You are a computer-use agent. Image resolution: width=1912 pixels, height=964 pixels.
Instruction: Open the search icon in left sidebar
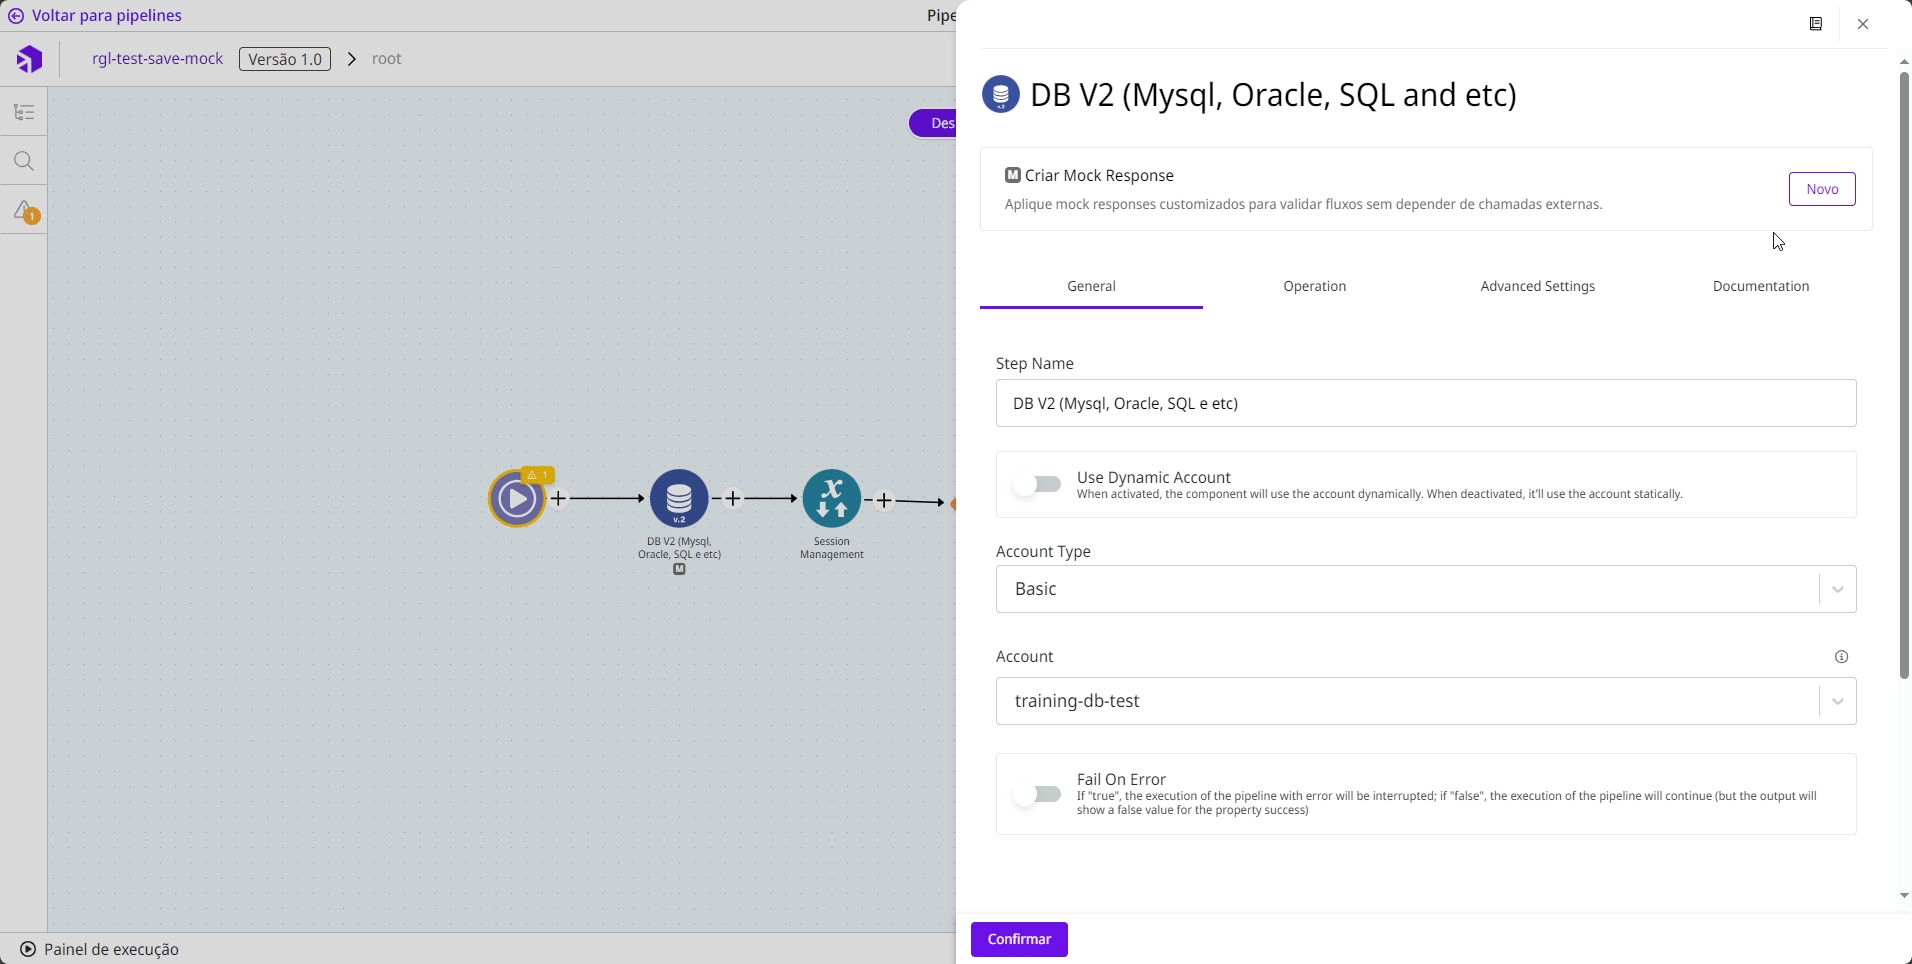tap(24, 162)
